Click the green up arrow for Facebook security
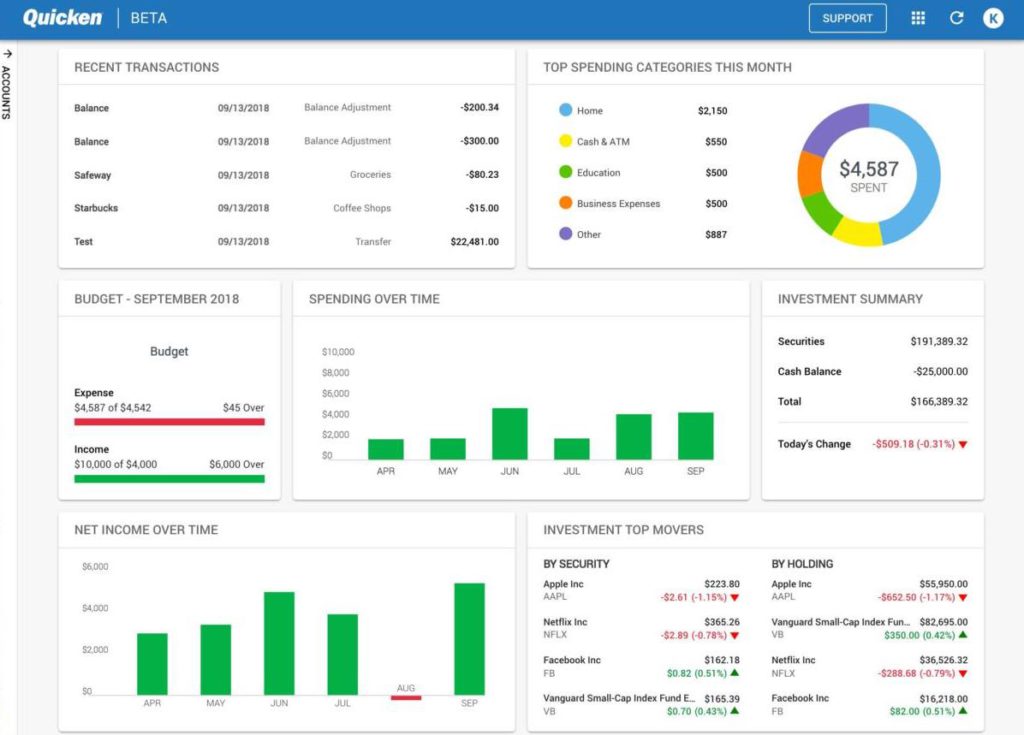The width and height of the screenshot is (1024, 735). pyautogui.click(x=734, y=673)
